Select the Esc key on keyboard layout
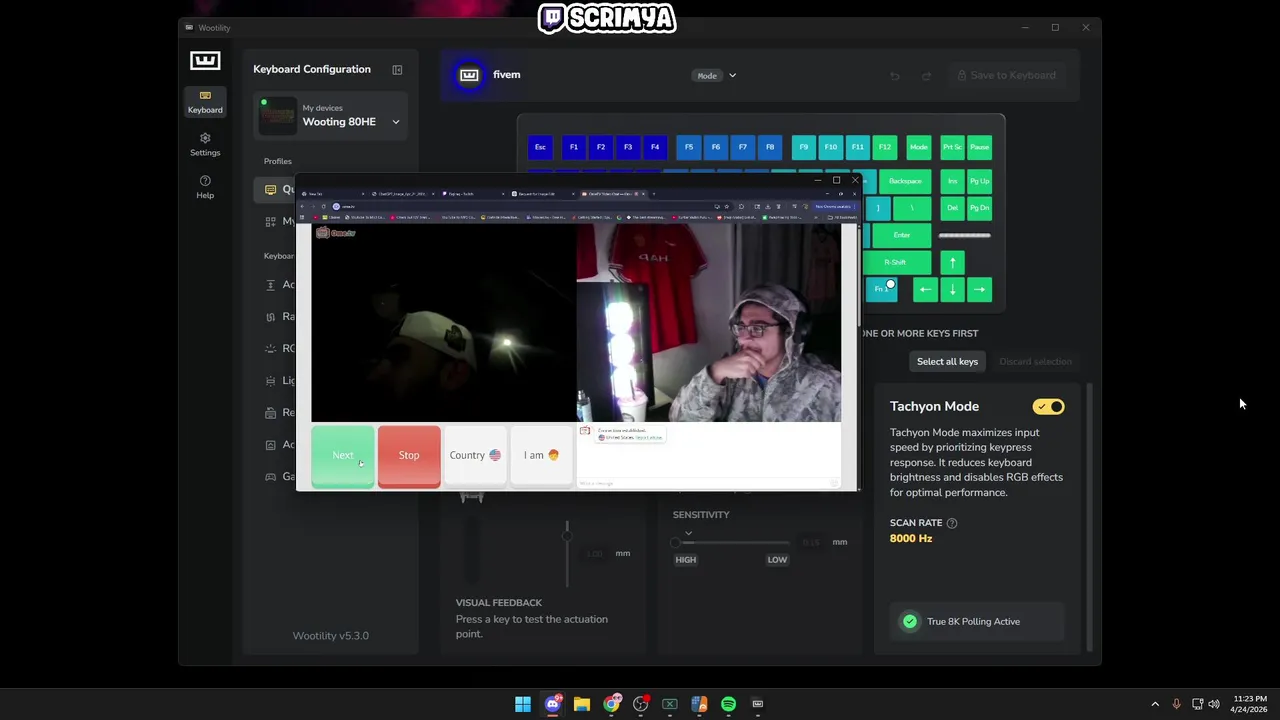This screenshot has width=1280, height=720. click(540, 147)
